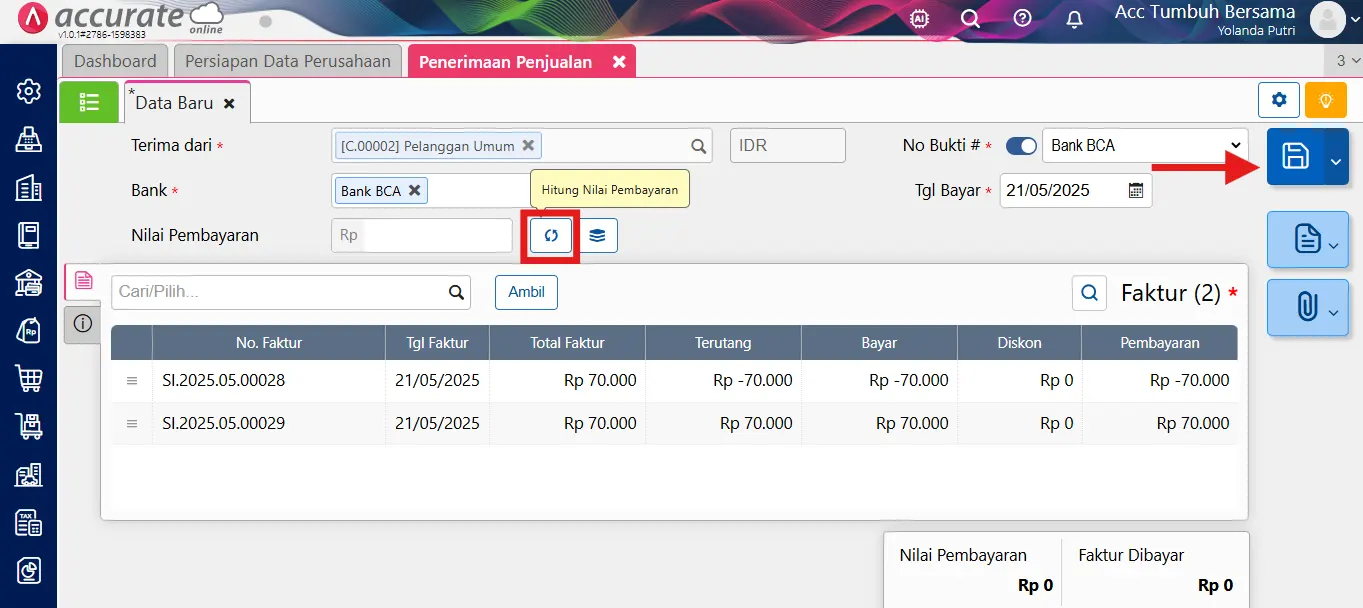Open the AI assistant icon in top bar
The image size is (1363, 608).
tap(919, 18)
